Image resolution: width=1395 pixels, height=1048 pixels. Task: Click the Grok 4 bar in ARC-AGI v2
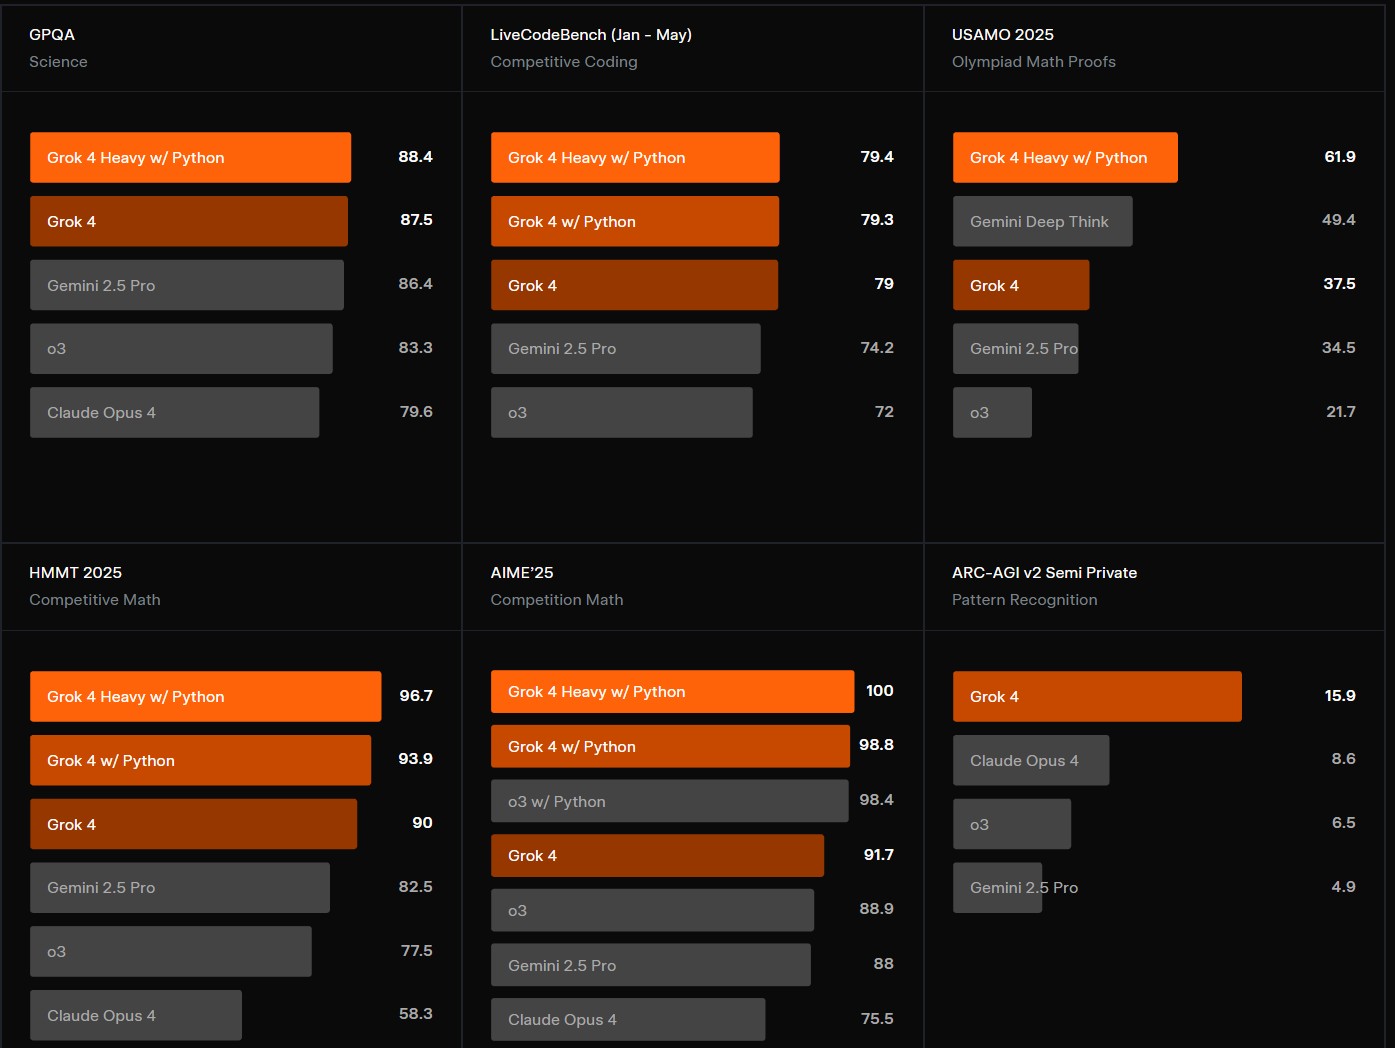click(1097, 696)
